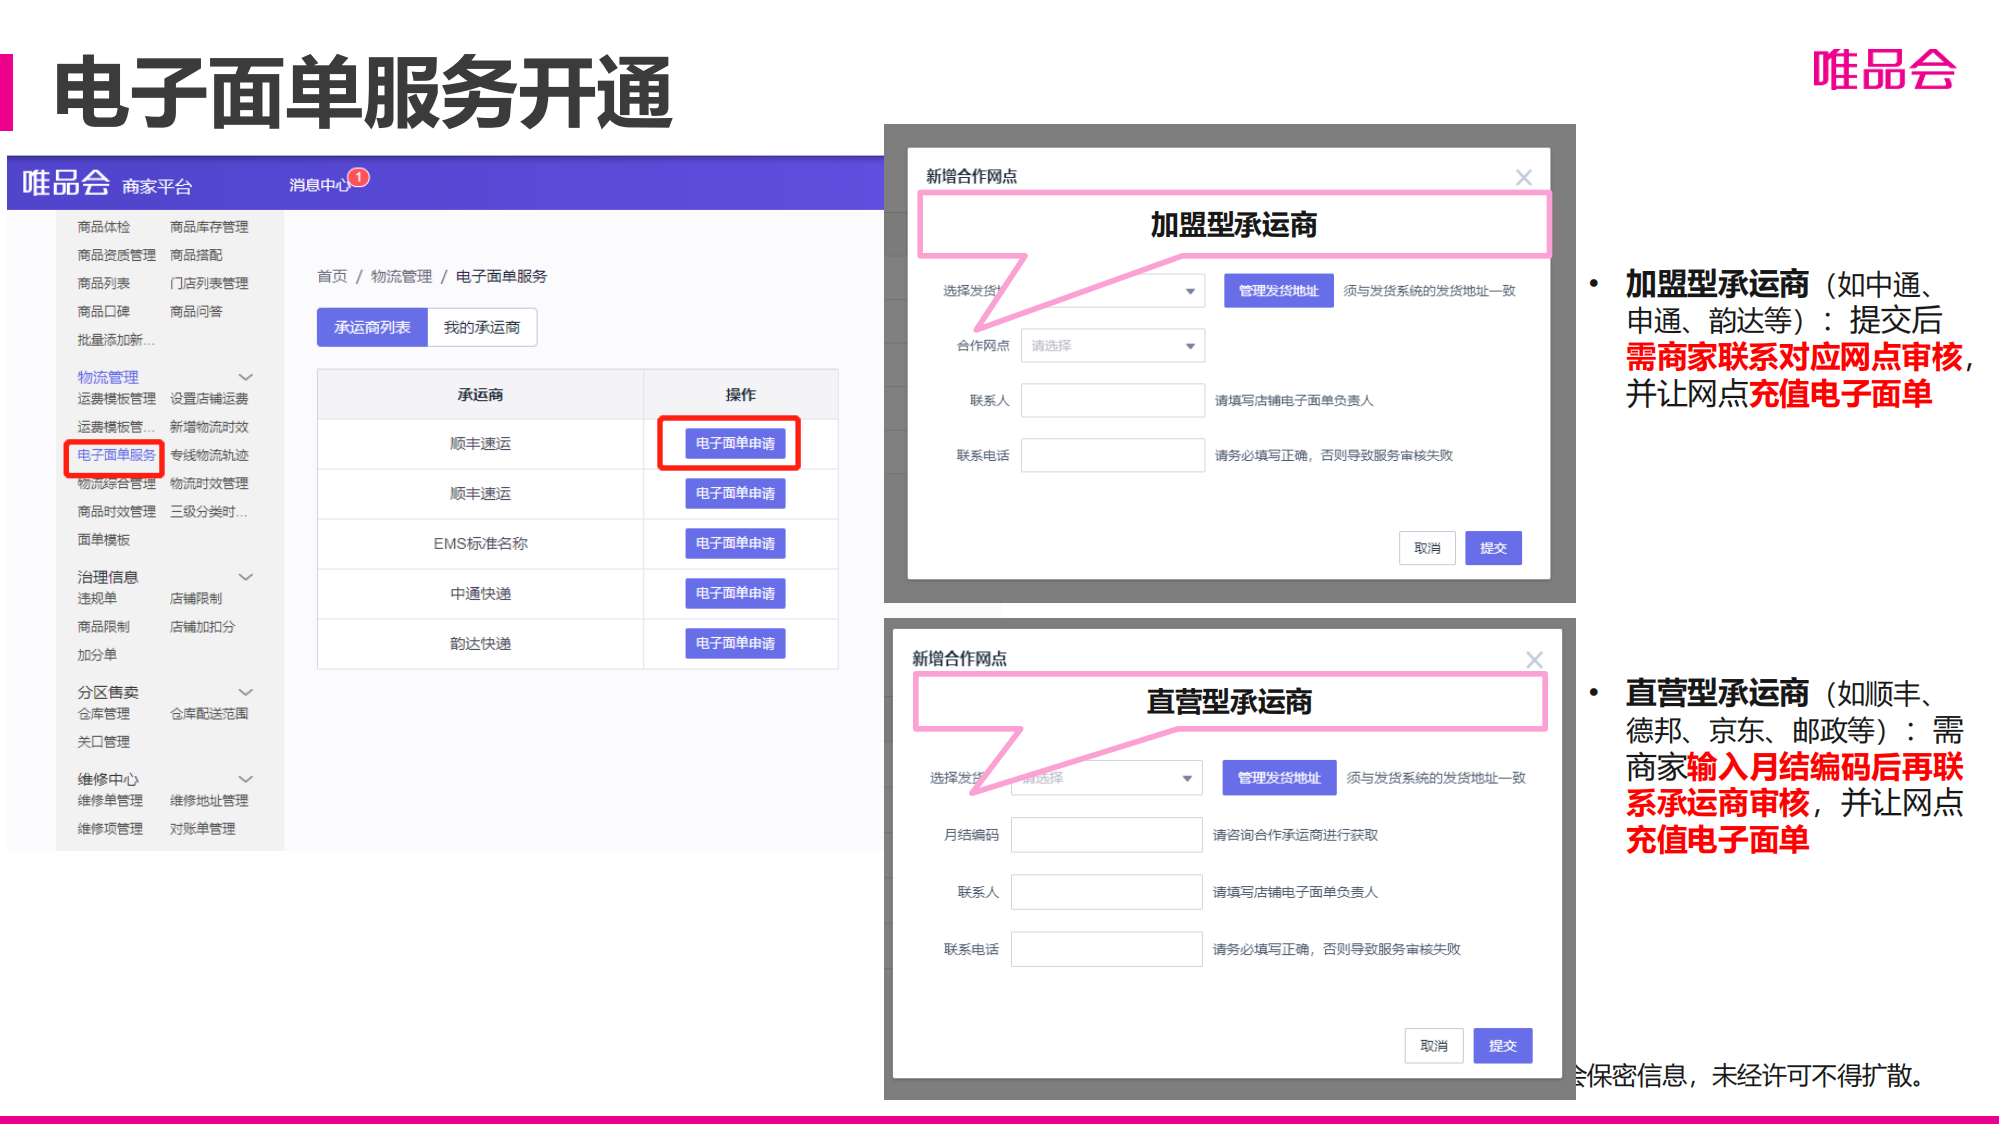This screenshot has width=2000, height=1125.
Task: Open 仓库管理 in the sidebar
Action: [x=104, y=713]
